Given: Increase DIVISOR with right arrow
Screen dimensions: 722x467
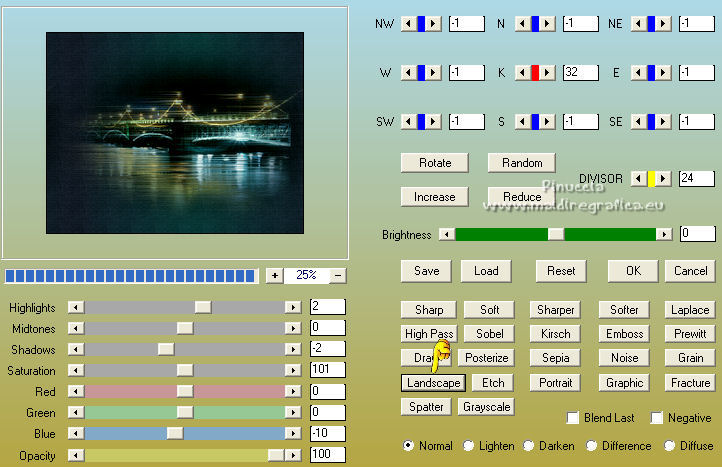Looking at the screenshot, I should pyautogui.click(x=663, y=178).
